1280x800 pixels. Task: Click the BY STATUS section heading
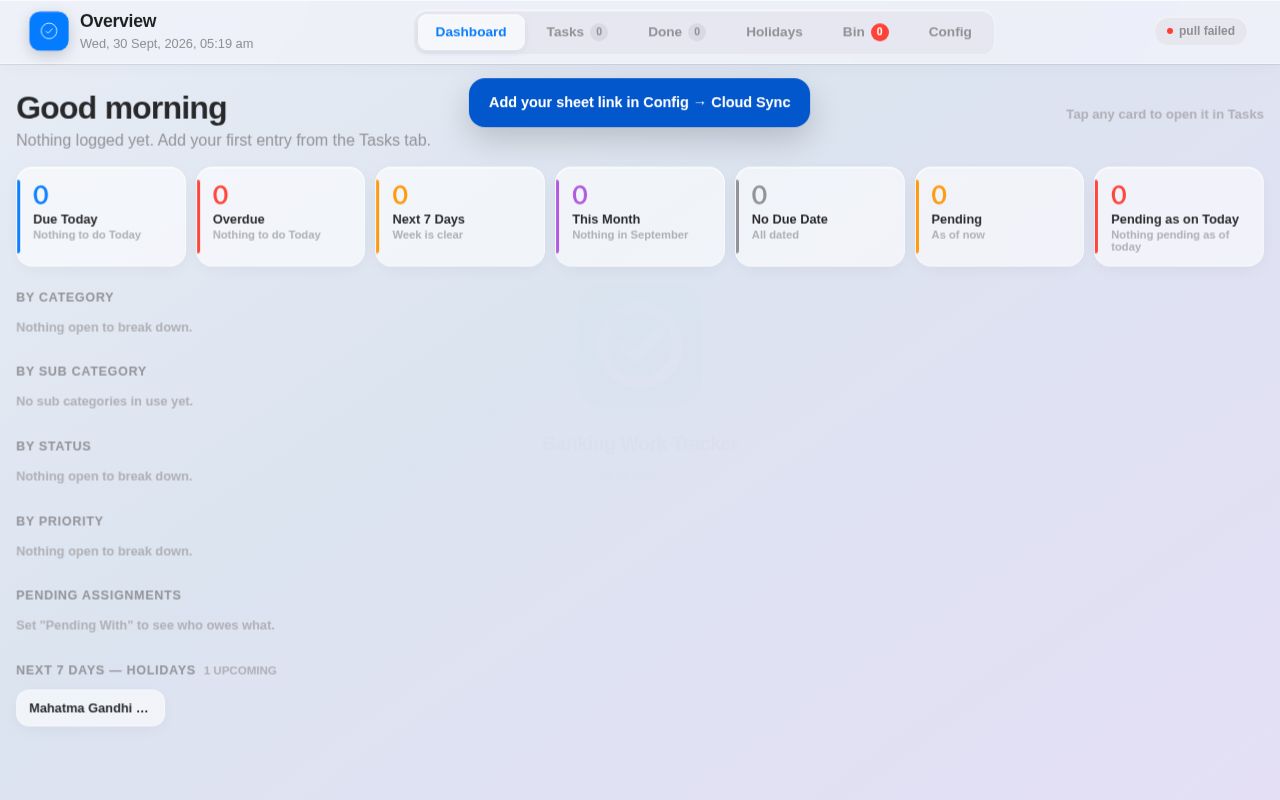[x=53, y=446]
